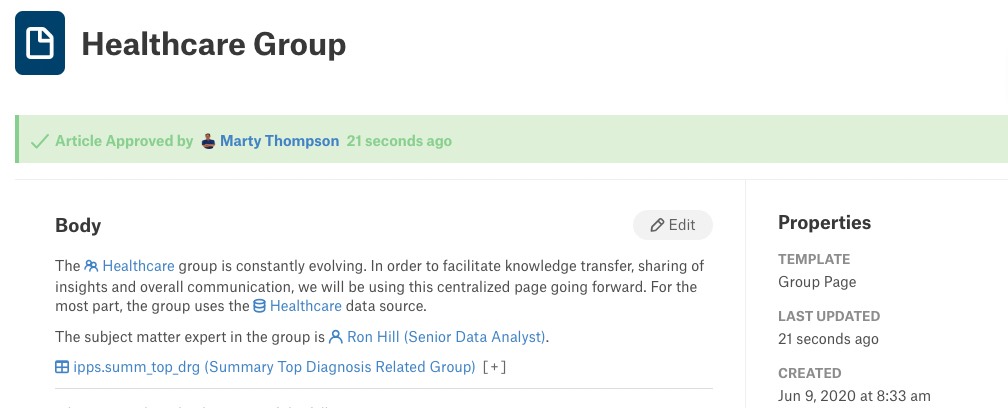
Task: Click the Properties panel heading
Action: (x=825, y=223)
